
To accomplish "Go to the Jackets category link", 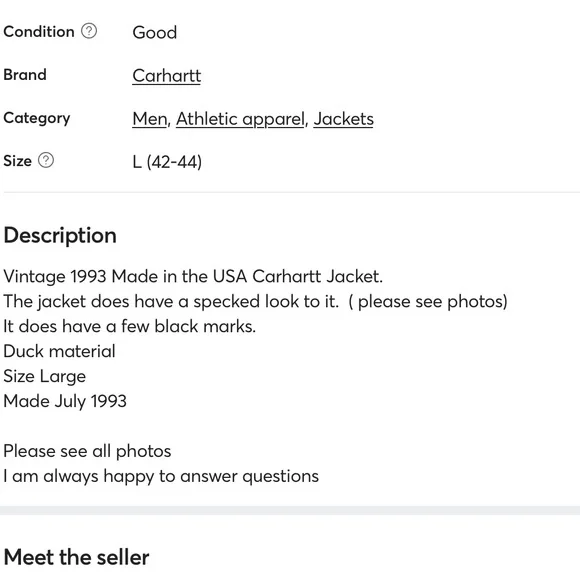I will pyautogui.click(x=344, y=119).
